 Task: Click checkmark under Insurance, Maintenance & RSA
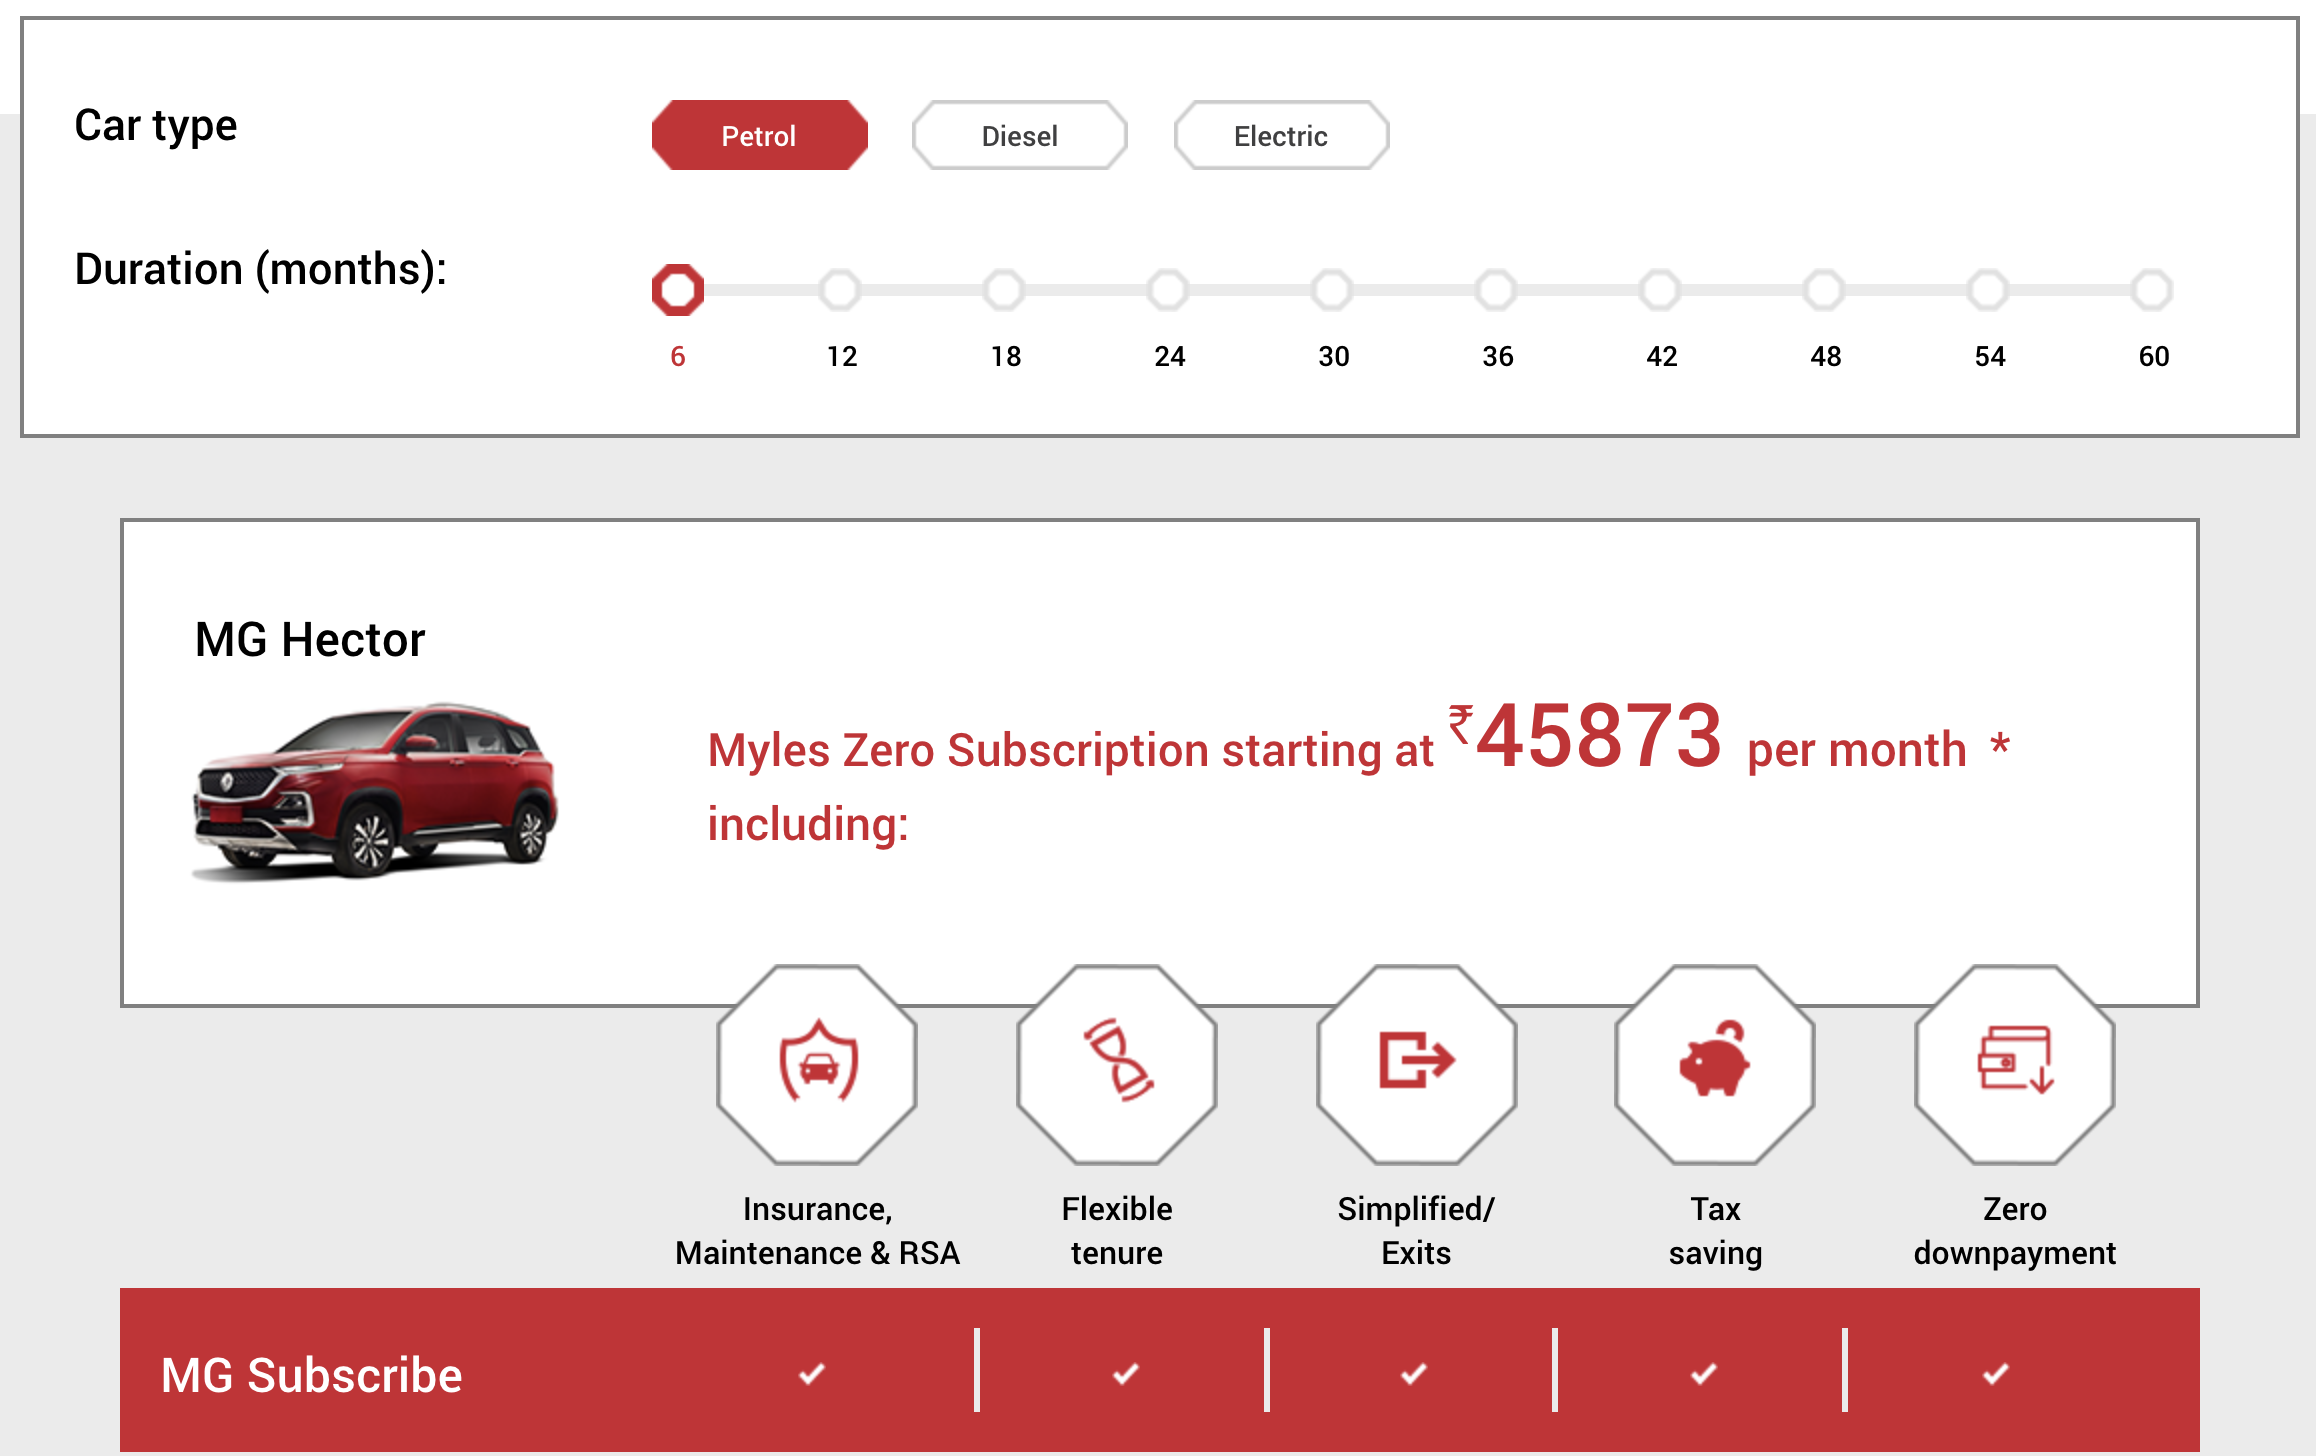point(812,1374)
